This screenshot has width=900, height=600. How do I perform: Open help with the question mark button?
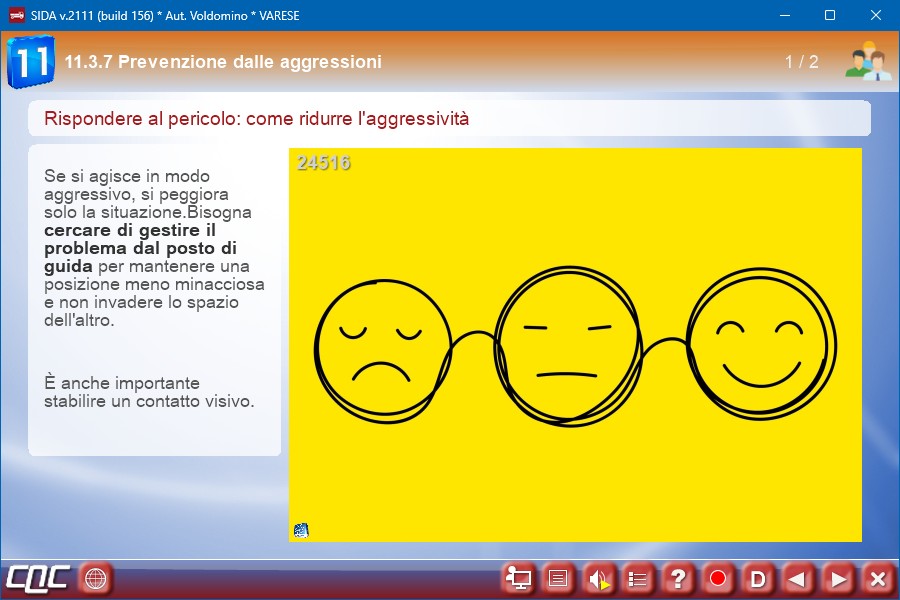[678, 578]
